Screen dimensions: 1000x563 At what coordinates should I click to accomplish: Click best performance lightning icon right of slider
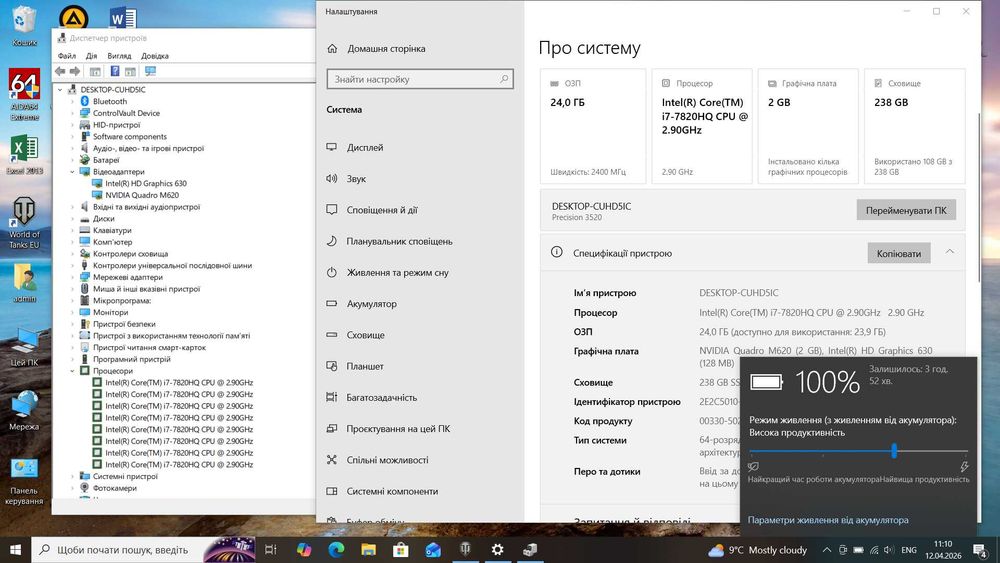coord(964,467)
